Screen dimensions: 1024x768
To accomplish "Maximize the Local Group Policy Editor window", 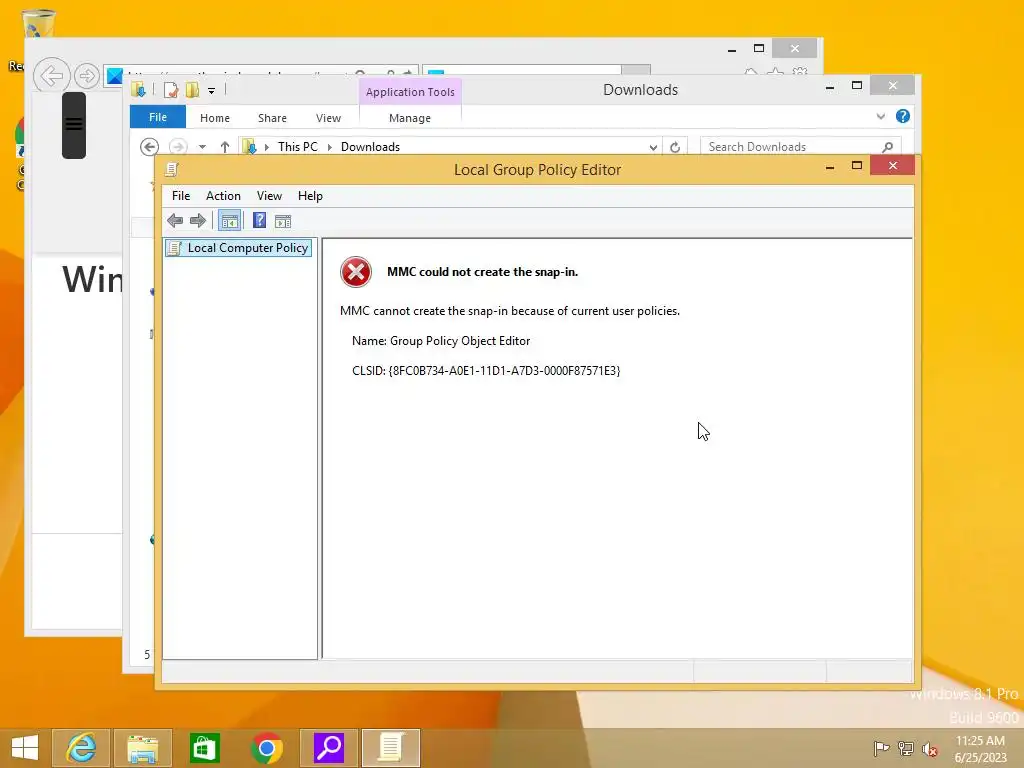I will click(x=857, y=166).
